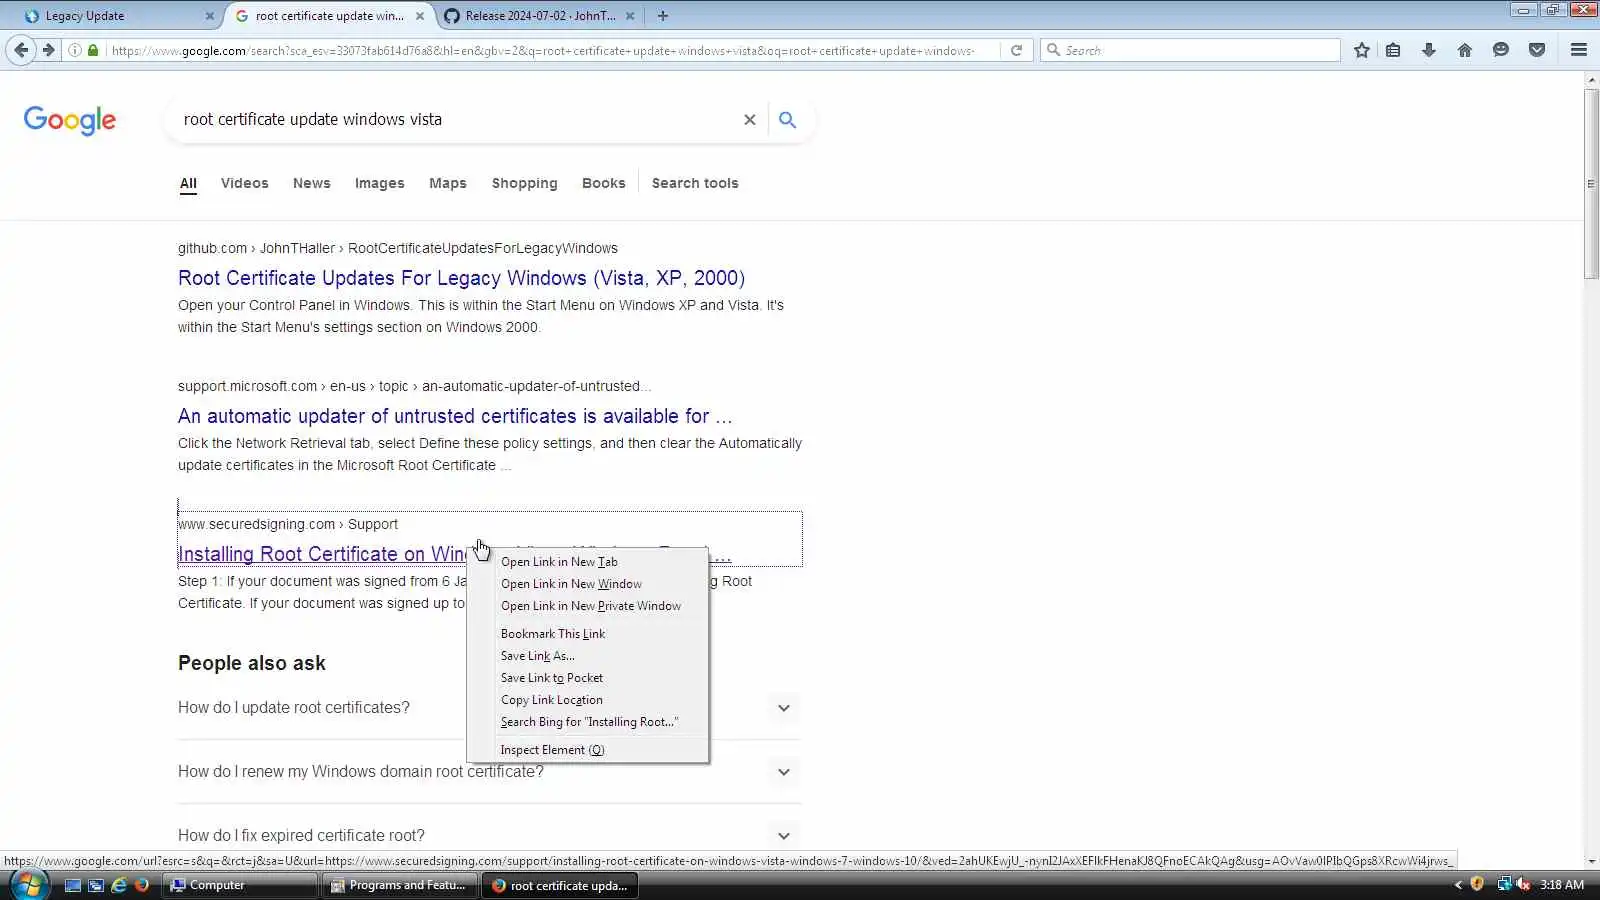Open "An automatic updater of untrusted certificates" result
Viewport: 1600px width, 900px height.
[455, 416]
